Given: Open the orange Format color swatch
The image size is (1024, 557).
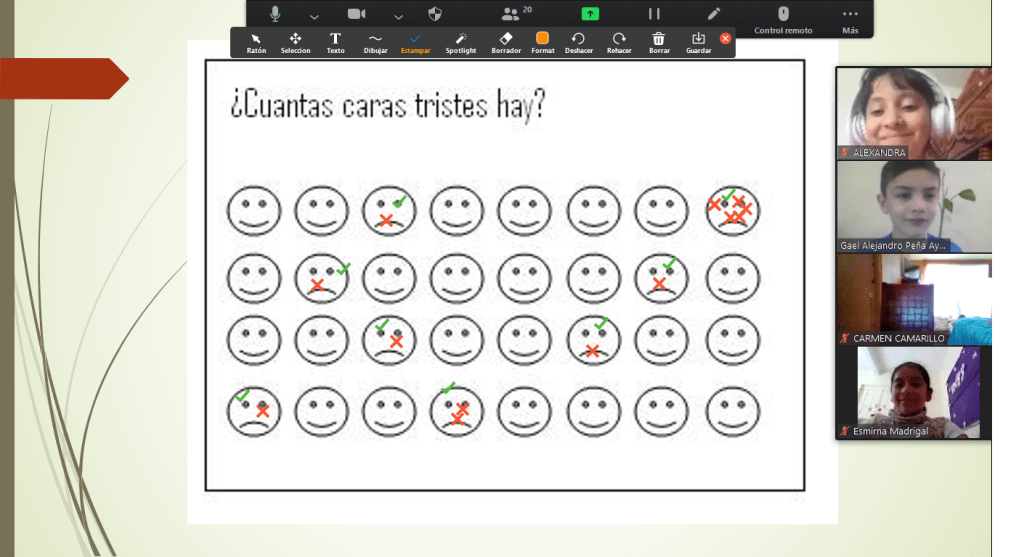Looking at the screenshot, I should tap(542, 42).
